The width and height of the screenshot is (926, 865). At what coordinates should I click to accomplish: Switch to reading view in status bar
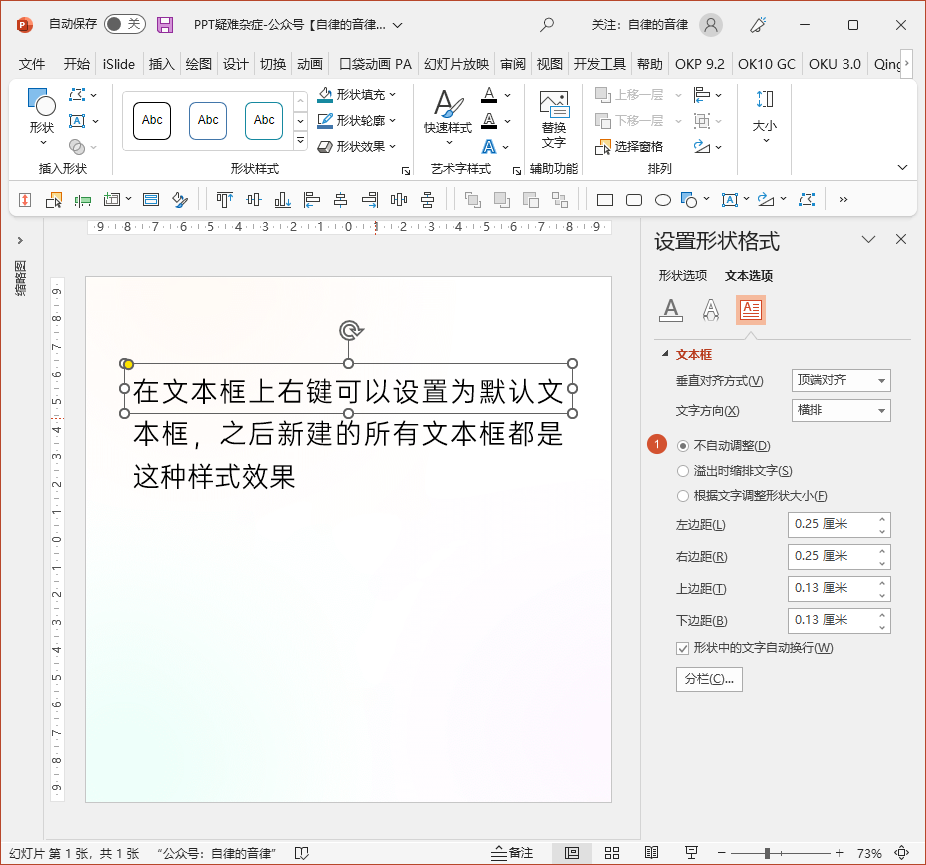coord(651,853)
